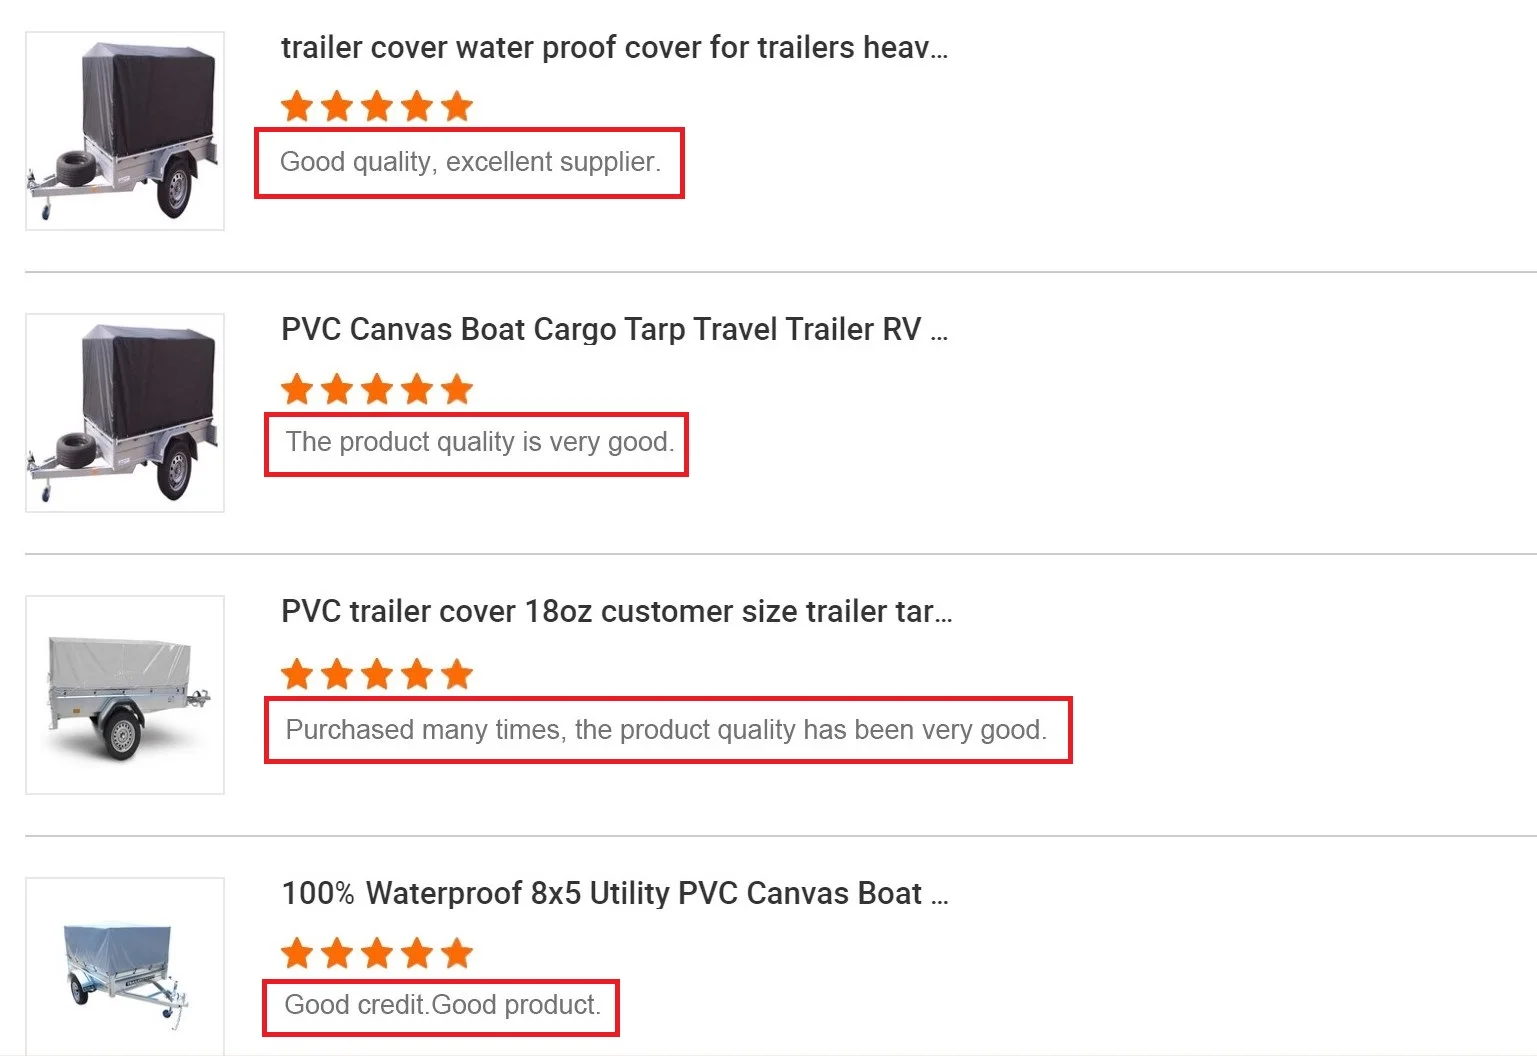The image size is (1537, 1056).
Task: Click last star under 100% Waterproof 8x5 Utility
Action: point(457,953)
